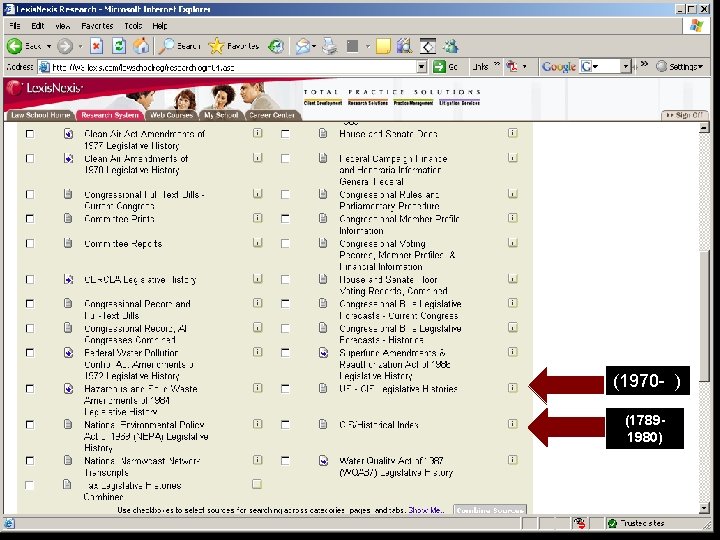The height and width of the screenshot is (540, 720).
Task: Click the Print icon in toolbar
Action: click(x=330, y=46)
